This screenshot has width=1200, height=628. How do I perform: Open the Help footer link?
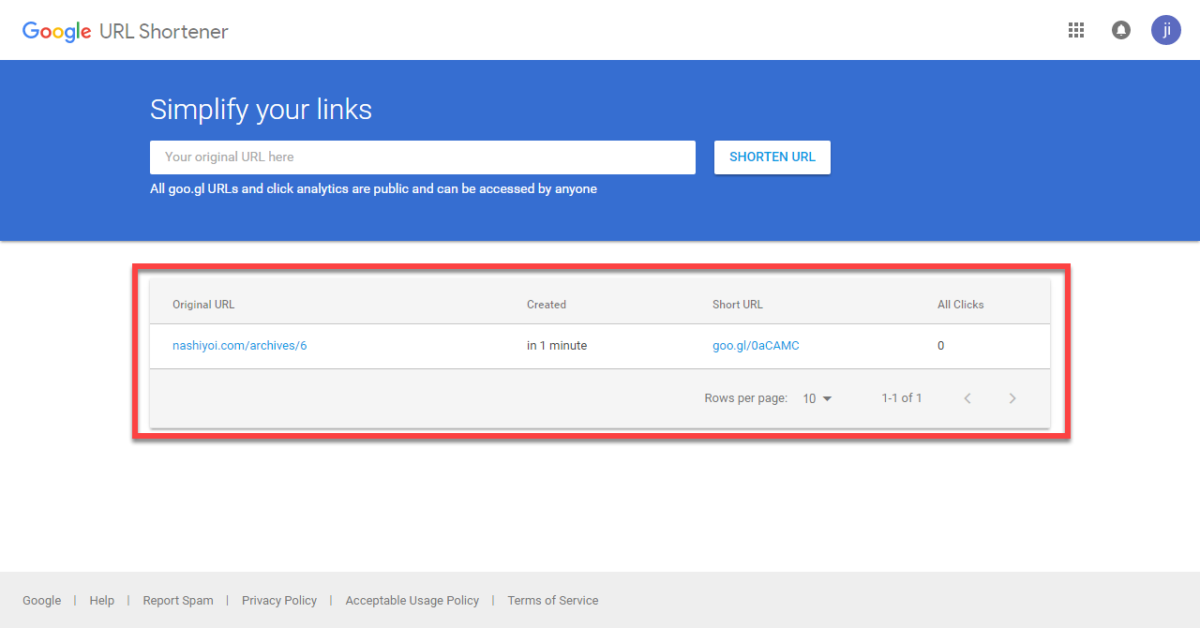click(x=102, y=600)
